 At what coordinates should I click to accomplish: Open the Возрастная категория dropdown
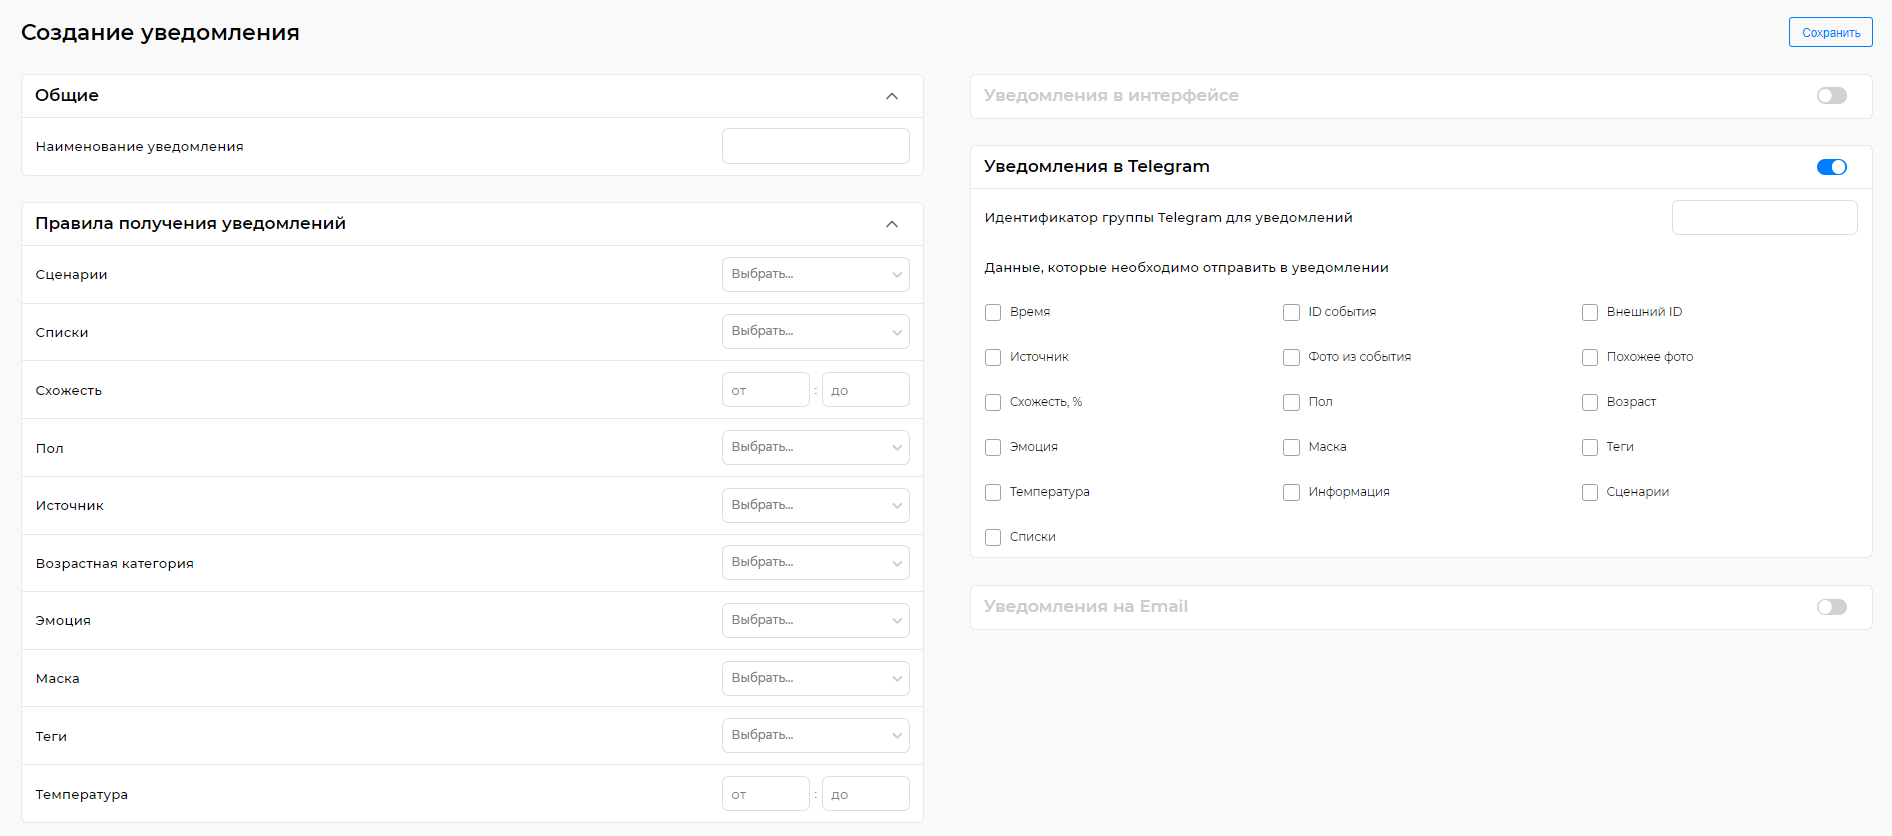(816, 563)
